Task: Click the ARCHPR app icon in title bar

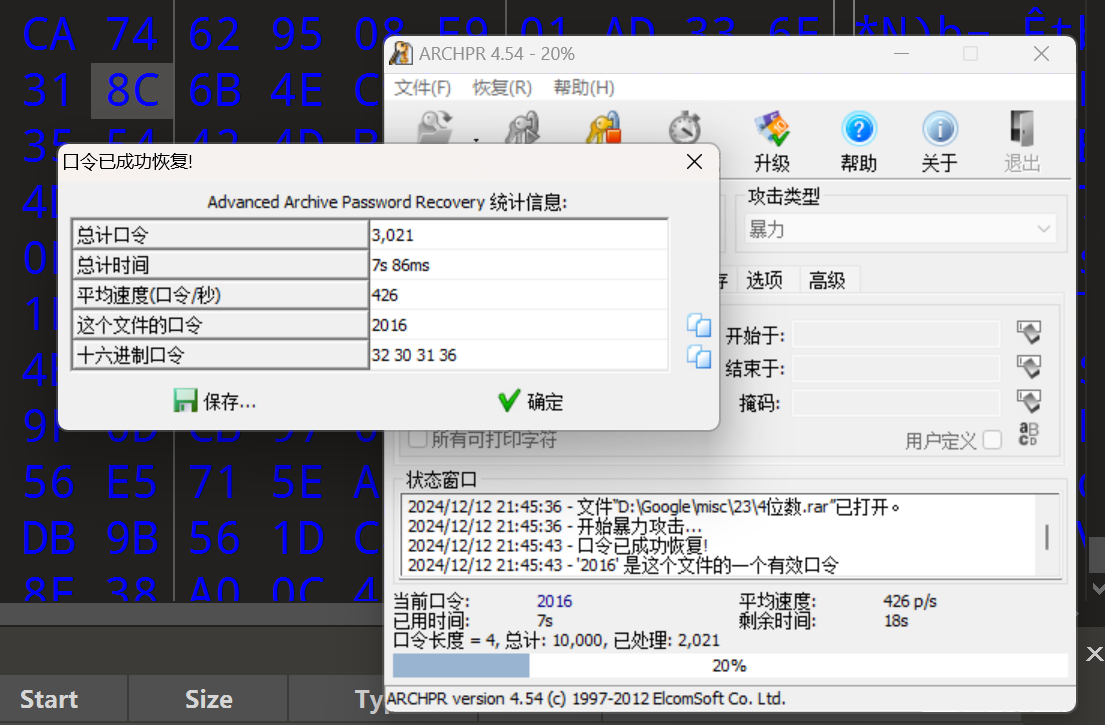Action: (401, 54)
